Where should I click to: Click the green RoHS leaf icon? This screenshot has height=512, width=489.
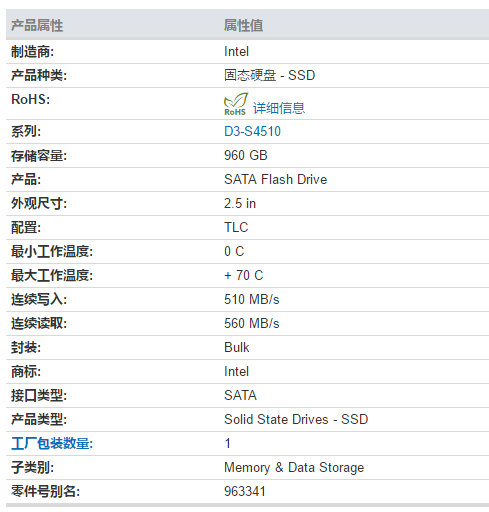click(236, 104)
